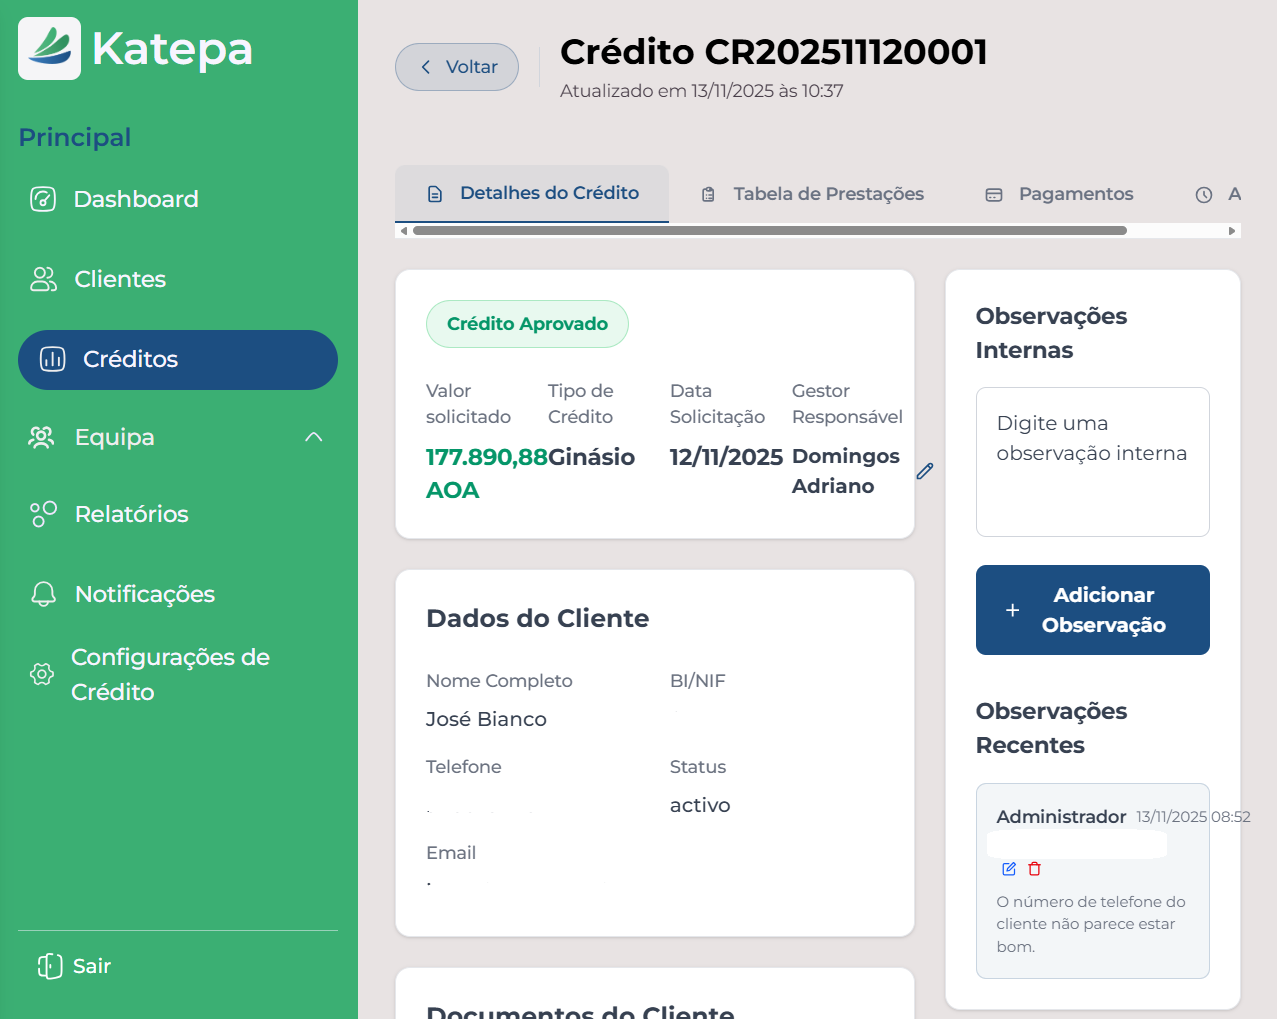Image resolution: width=1277 pixels, height=1019 pixels.
Task: Edit the Administrador observation with the blue pencil
Action: (1008, 869)
